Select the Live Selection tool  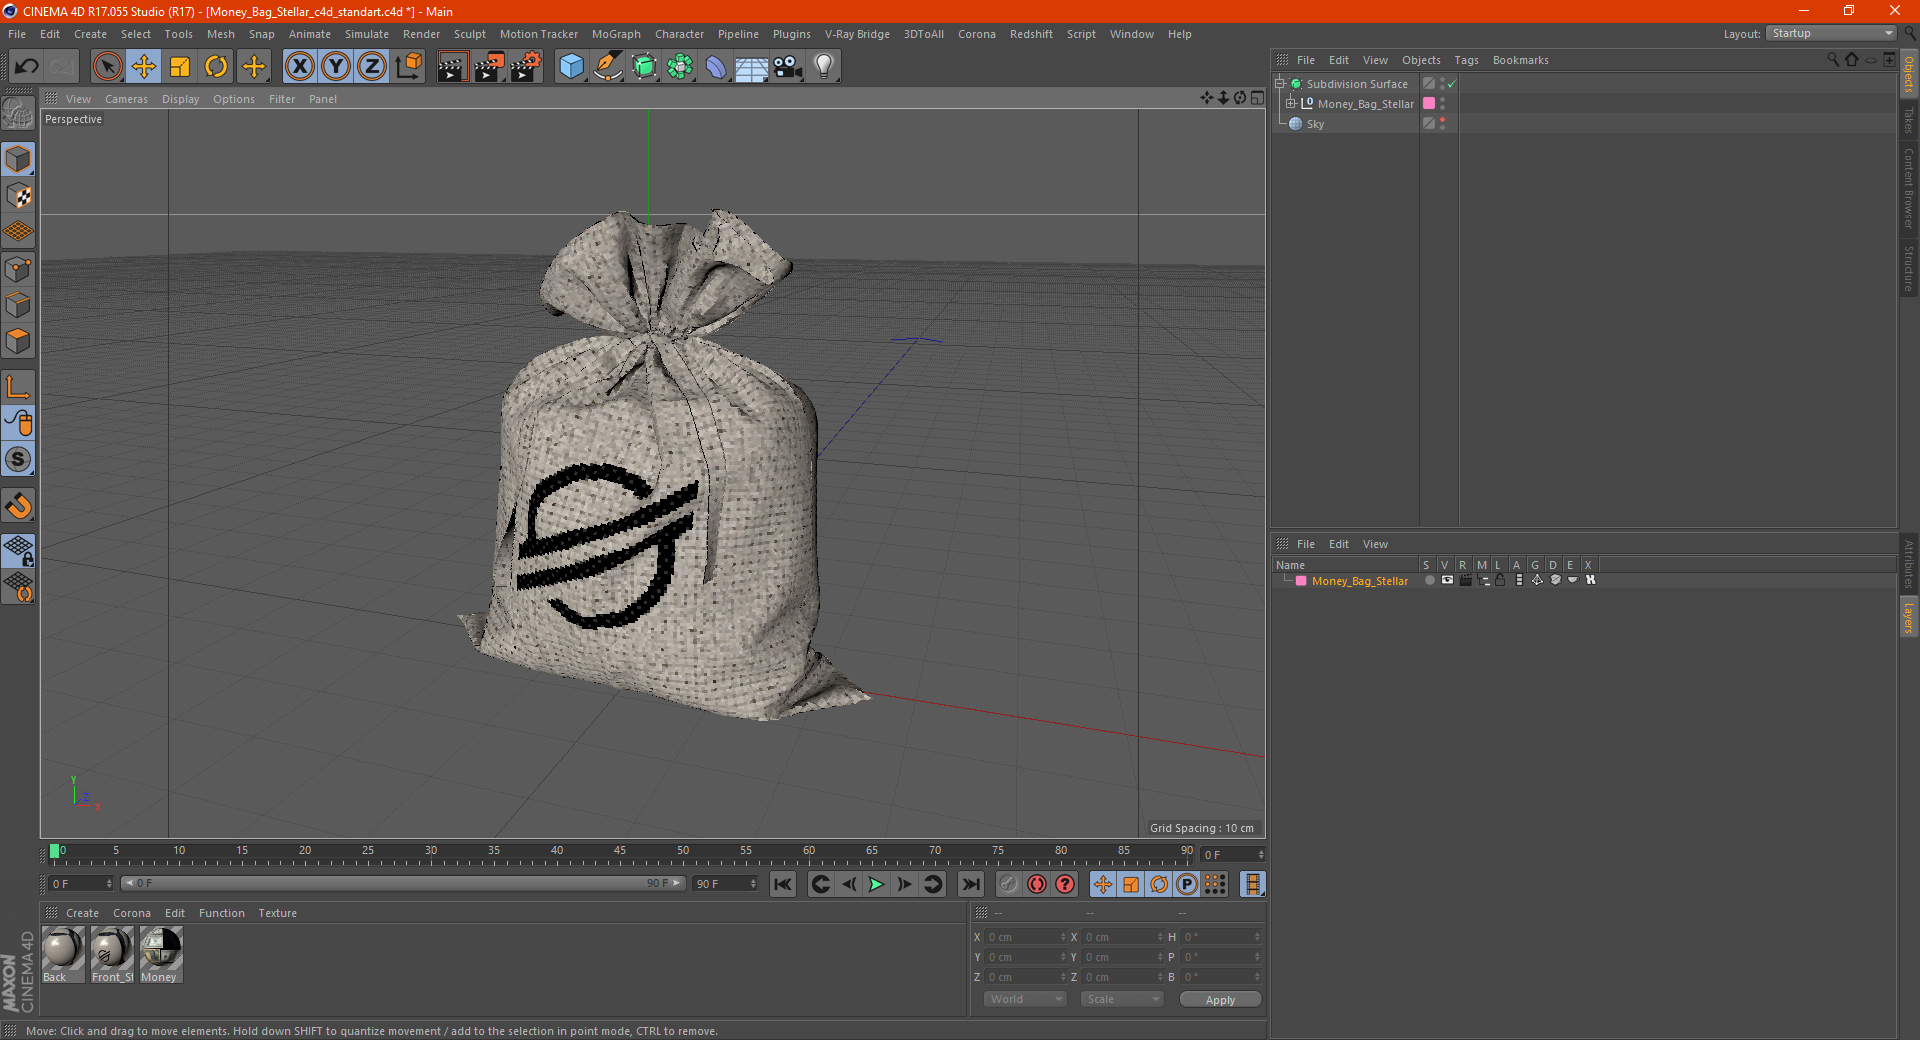pyautogui.click(x=107, y=67)
